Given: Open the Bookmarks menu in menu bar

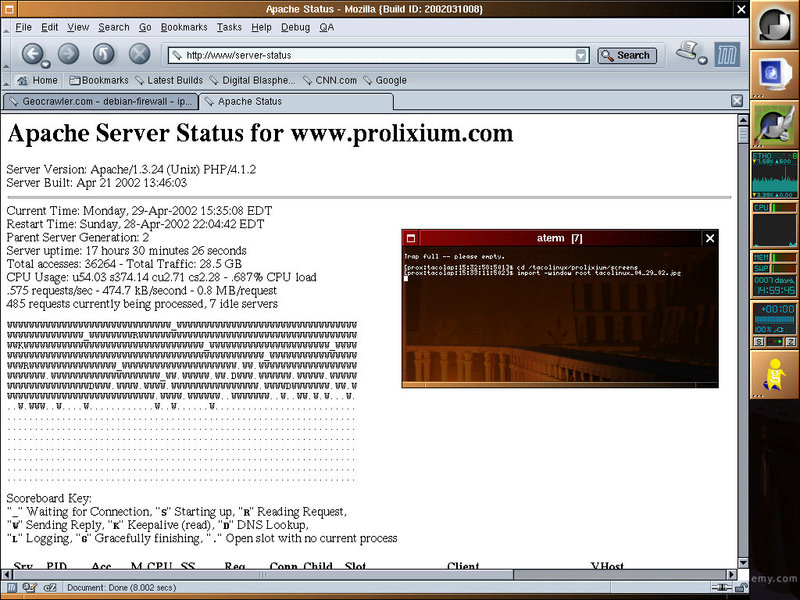Looking at the screenshot, I should (184, 27).
